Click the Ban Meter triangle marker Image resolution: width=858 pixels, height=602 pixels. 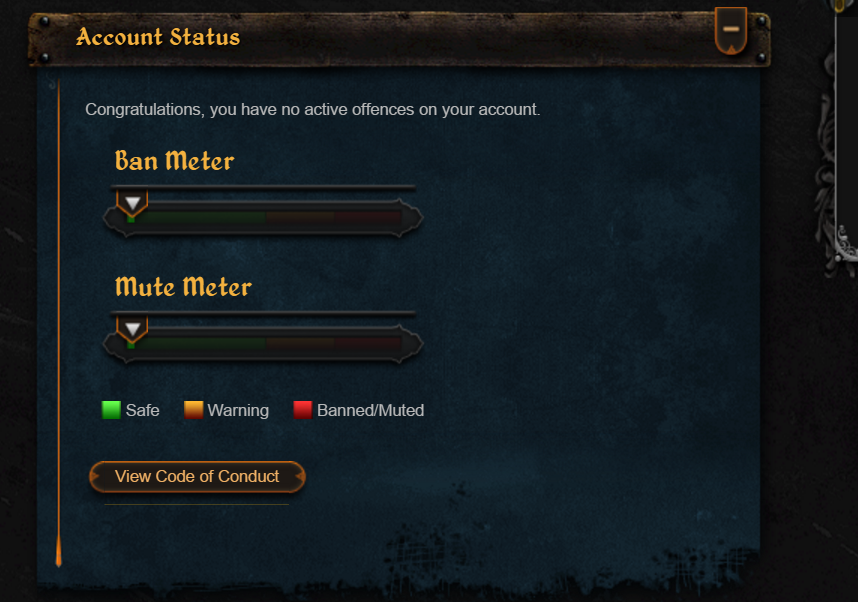132,204
